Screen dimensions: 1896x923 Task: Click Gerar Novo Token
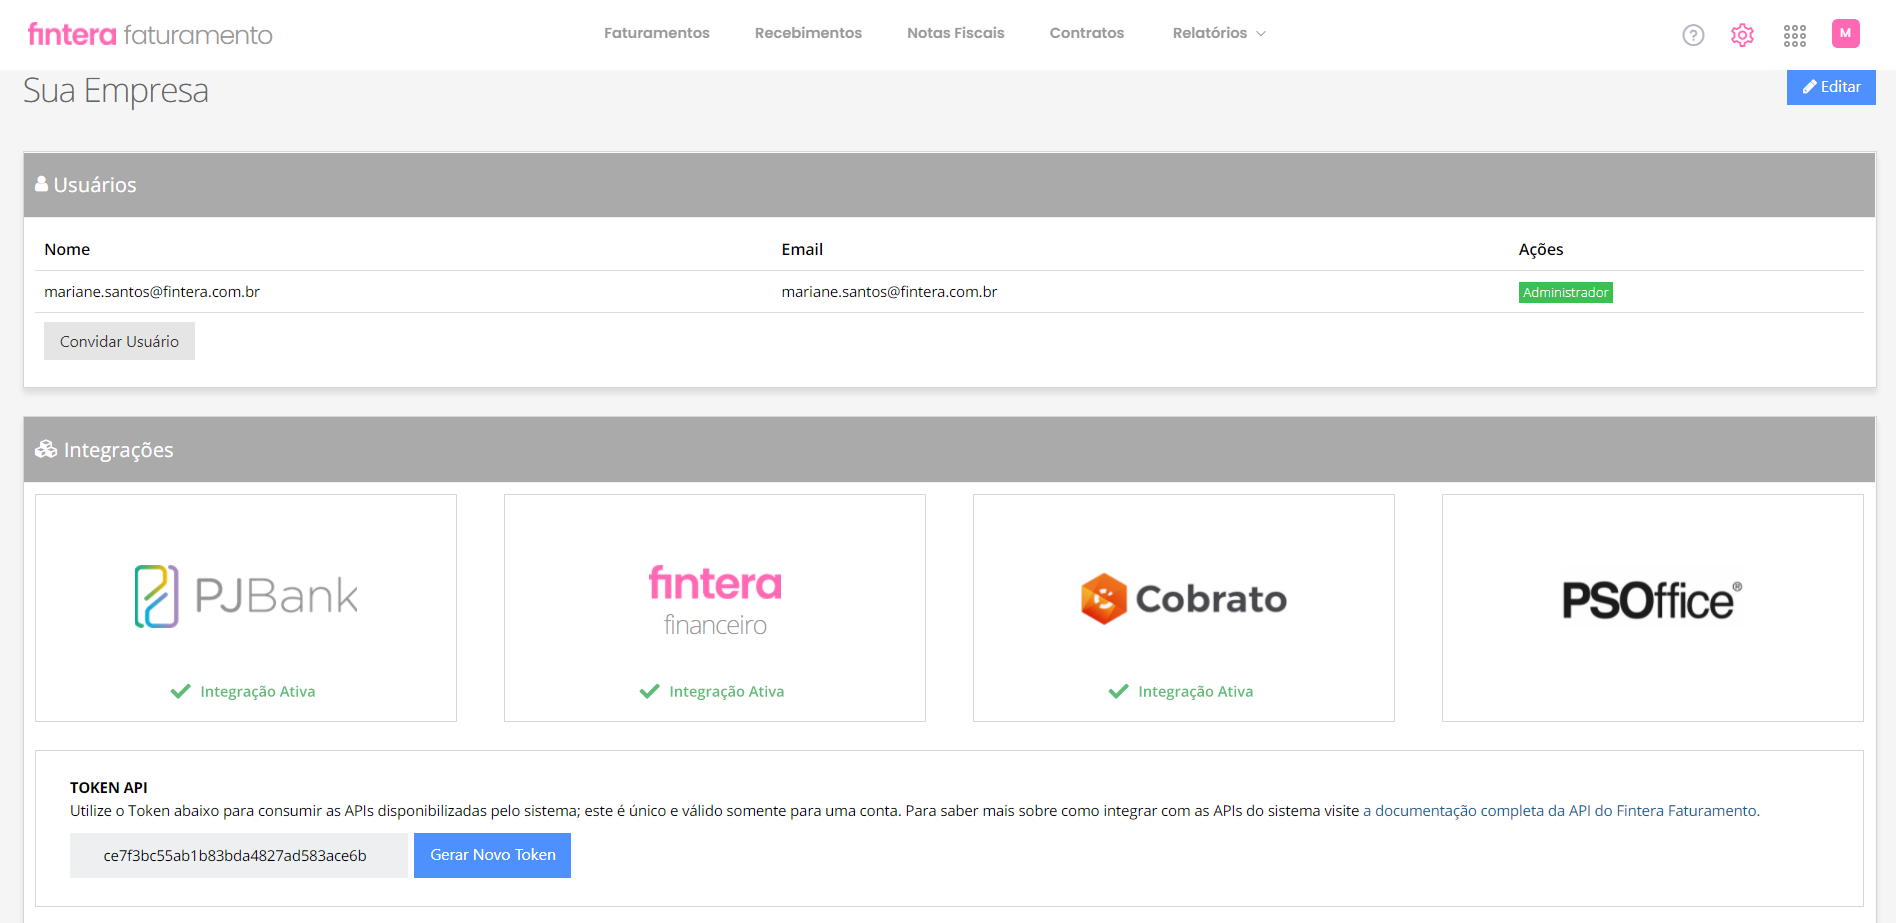coord(492,854)
